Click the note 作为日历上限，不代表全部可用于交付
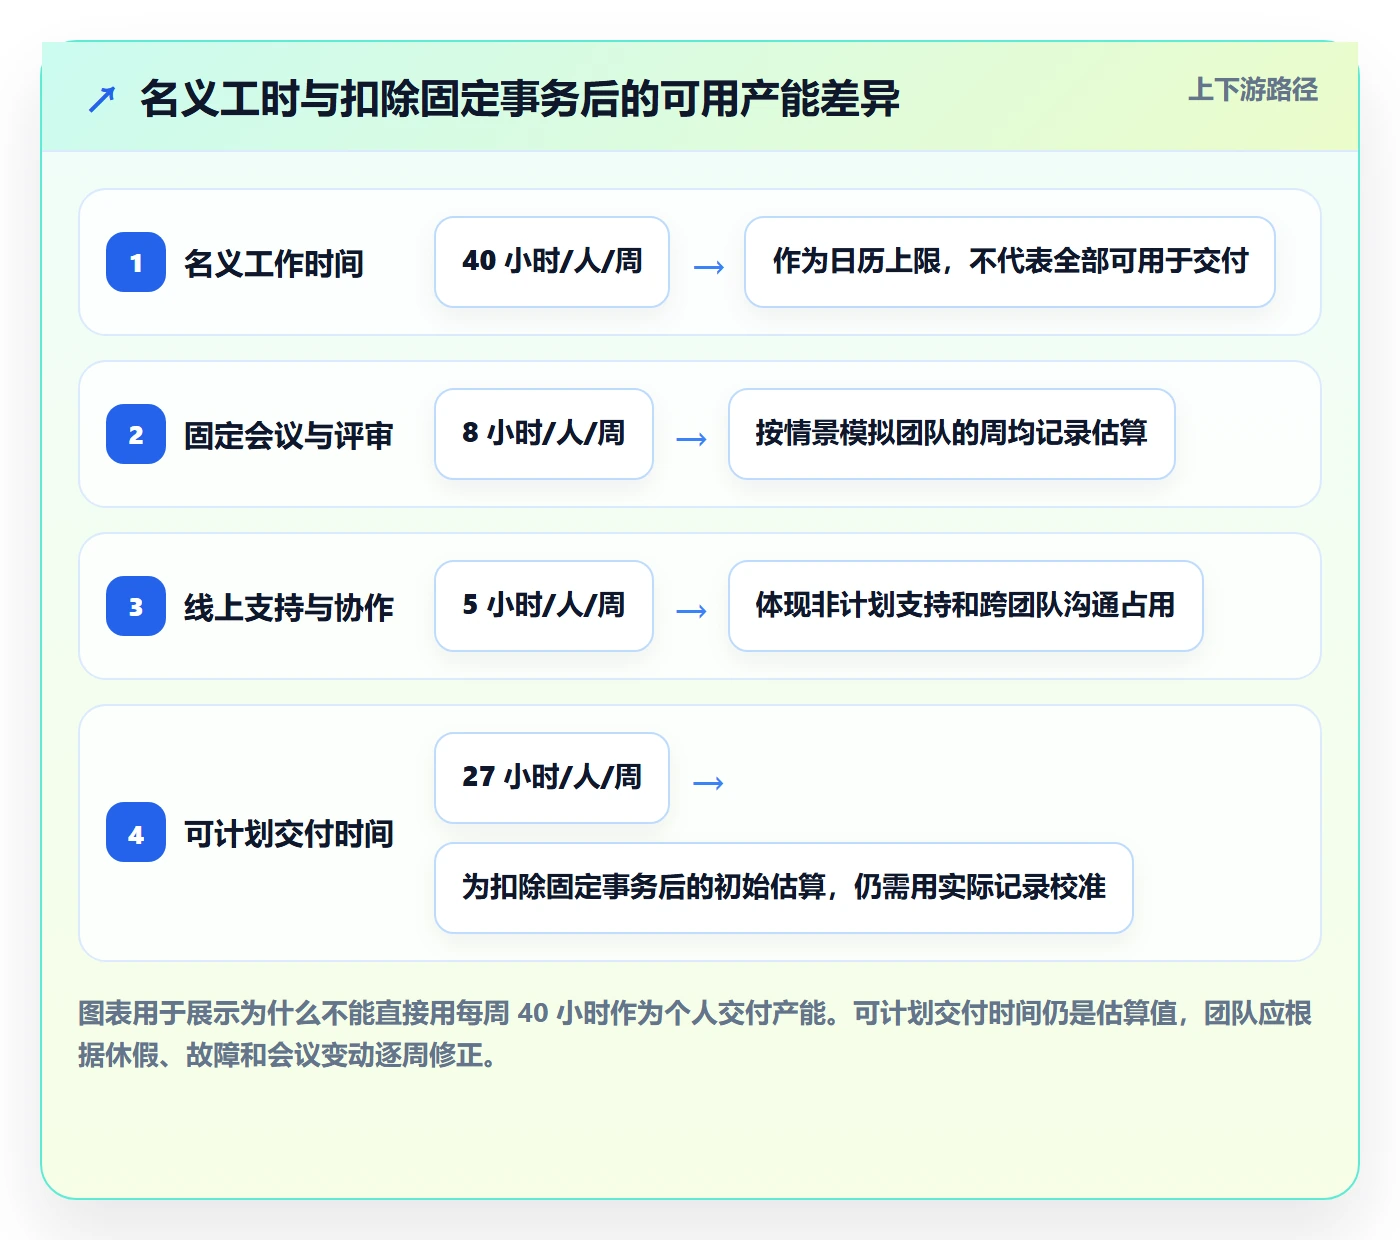 [x=1010, y=262]
